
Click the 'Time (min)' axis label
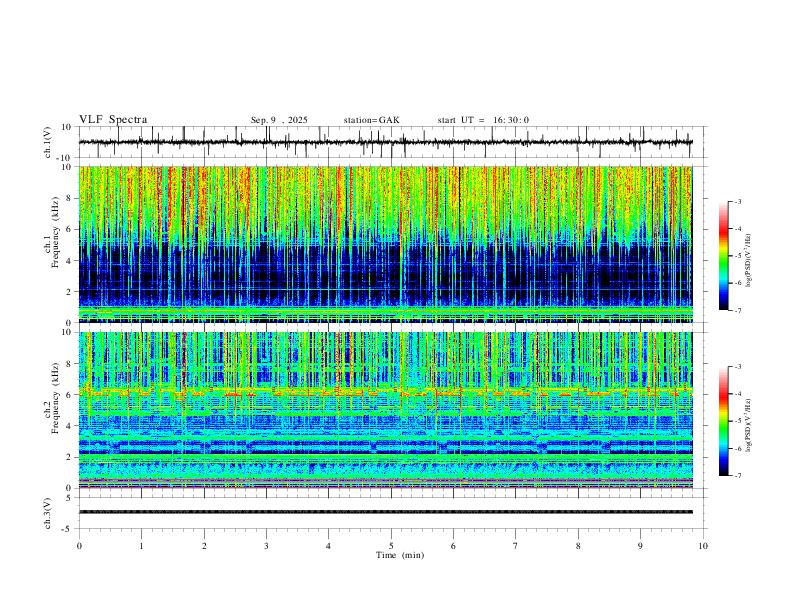(x=400, y=555)
